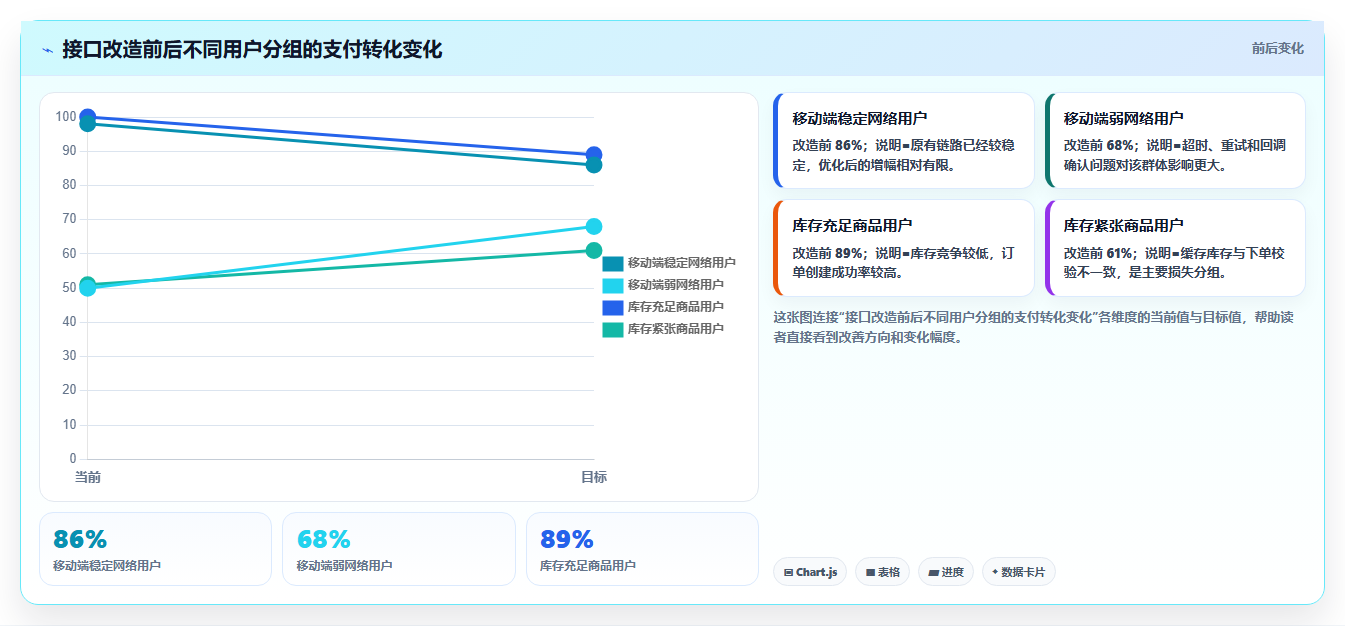This screenshot has width=1345, height=626.
Task: Select the 89% stat card value
Action: (x=567, y=540)
